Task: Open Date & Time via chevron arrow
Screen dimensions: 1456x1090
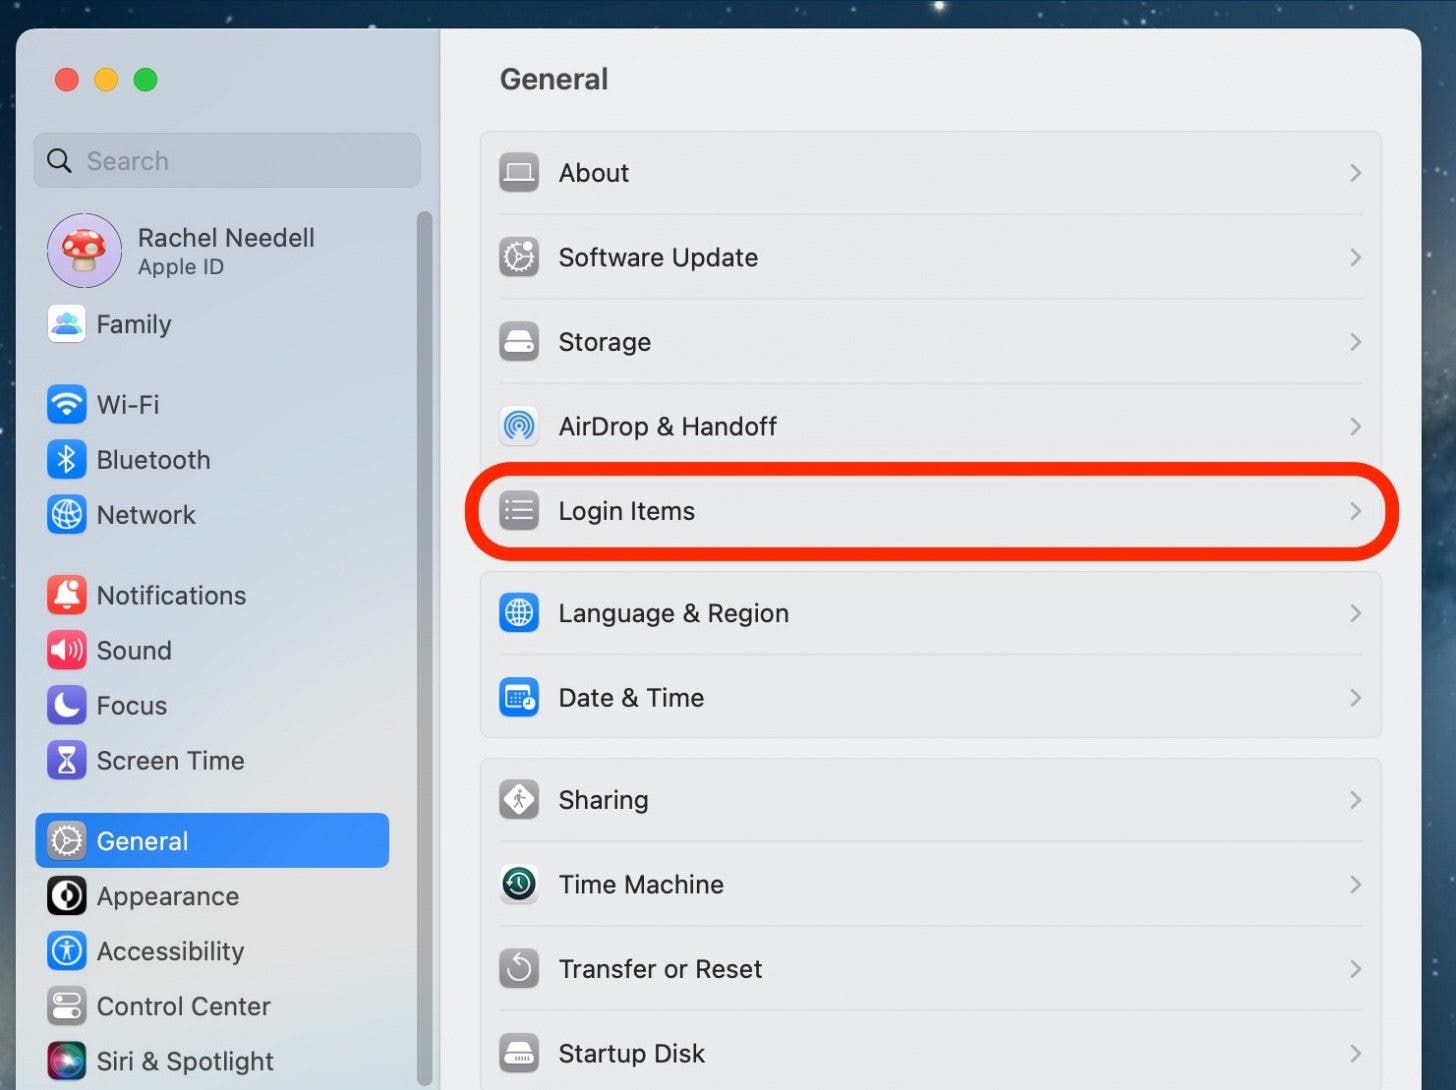Action: 1355,698
